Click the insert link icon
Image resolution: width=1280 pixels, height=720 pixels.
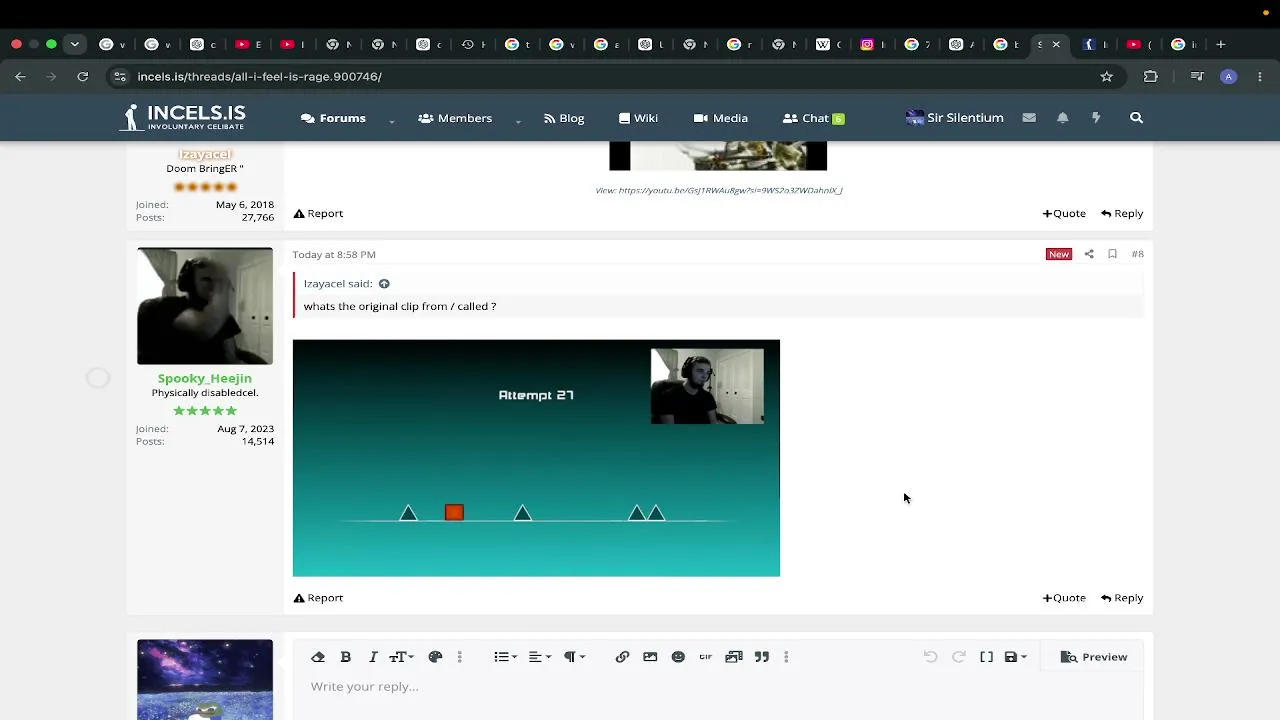[x=622, y=657]
